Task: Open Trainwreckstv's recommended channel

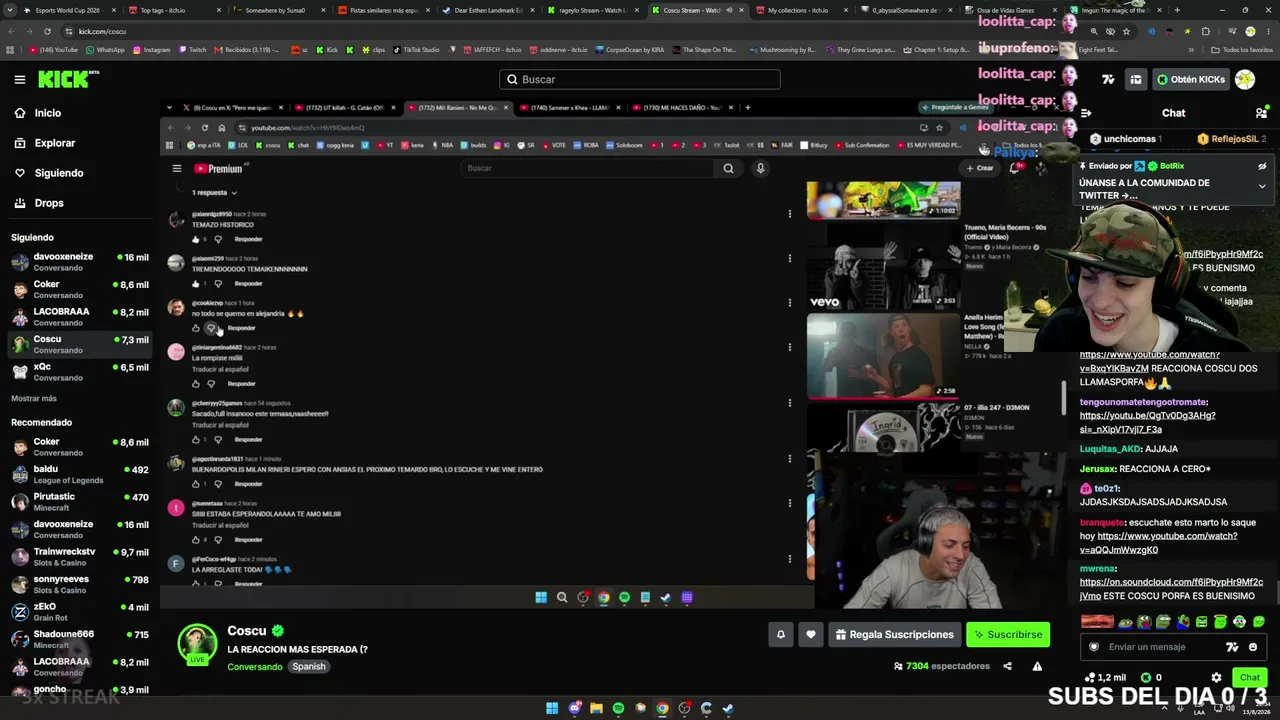Action: point(80,557)
